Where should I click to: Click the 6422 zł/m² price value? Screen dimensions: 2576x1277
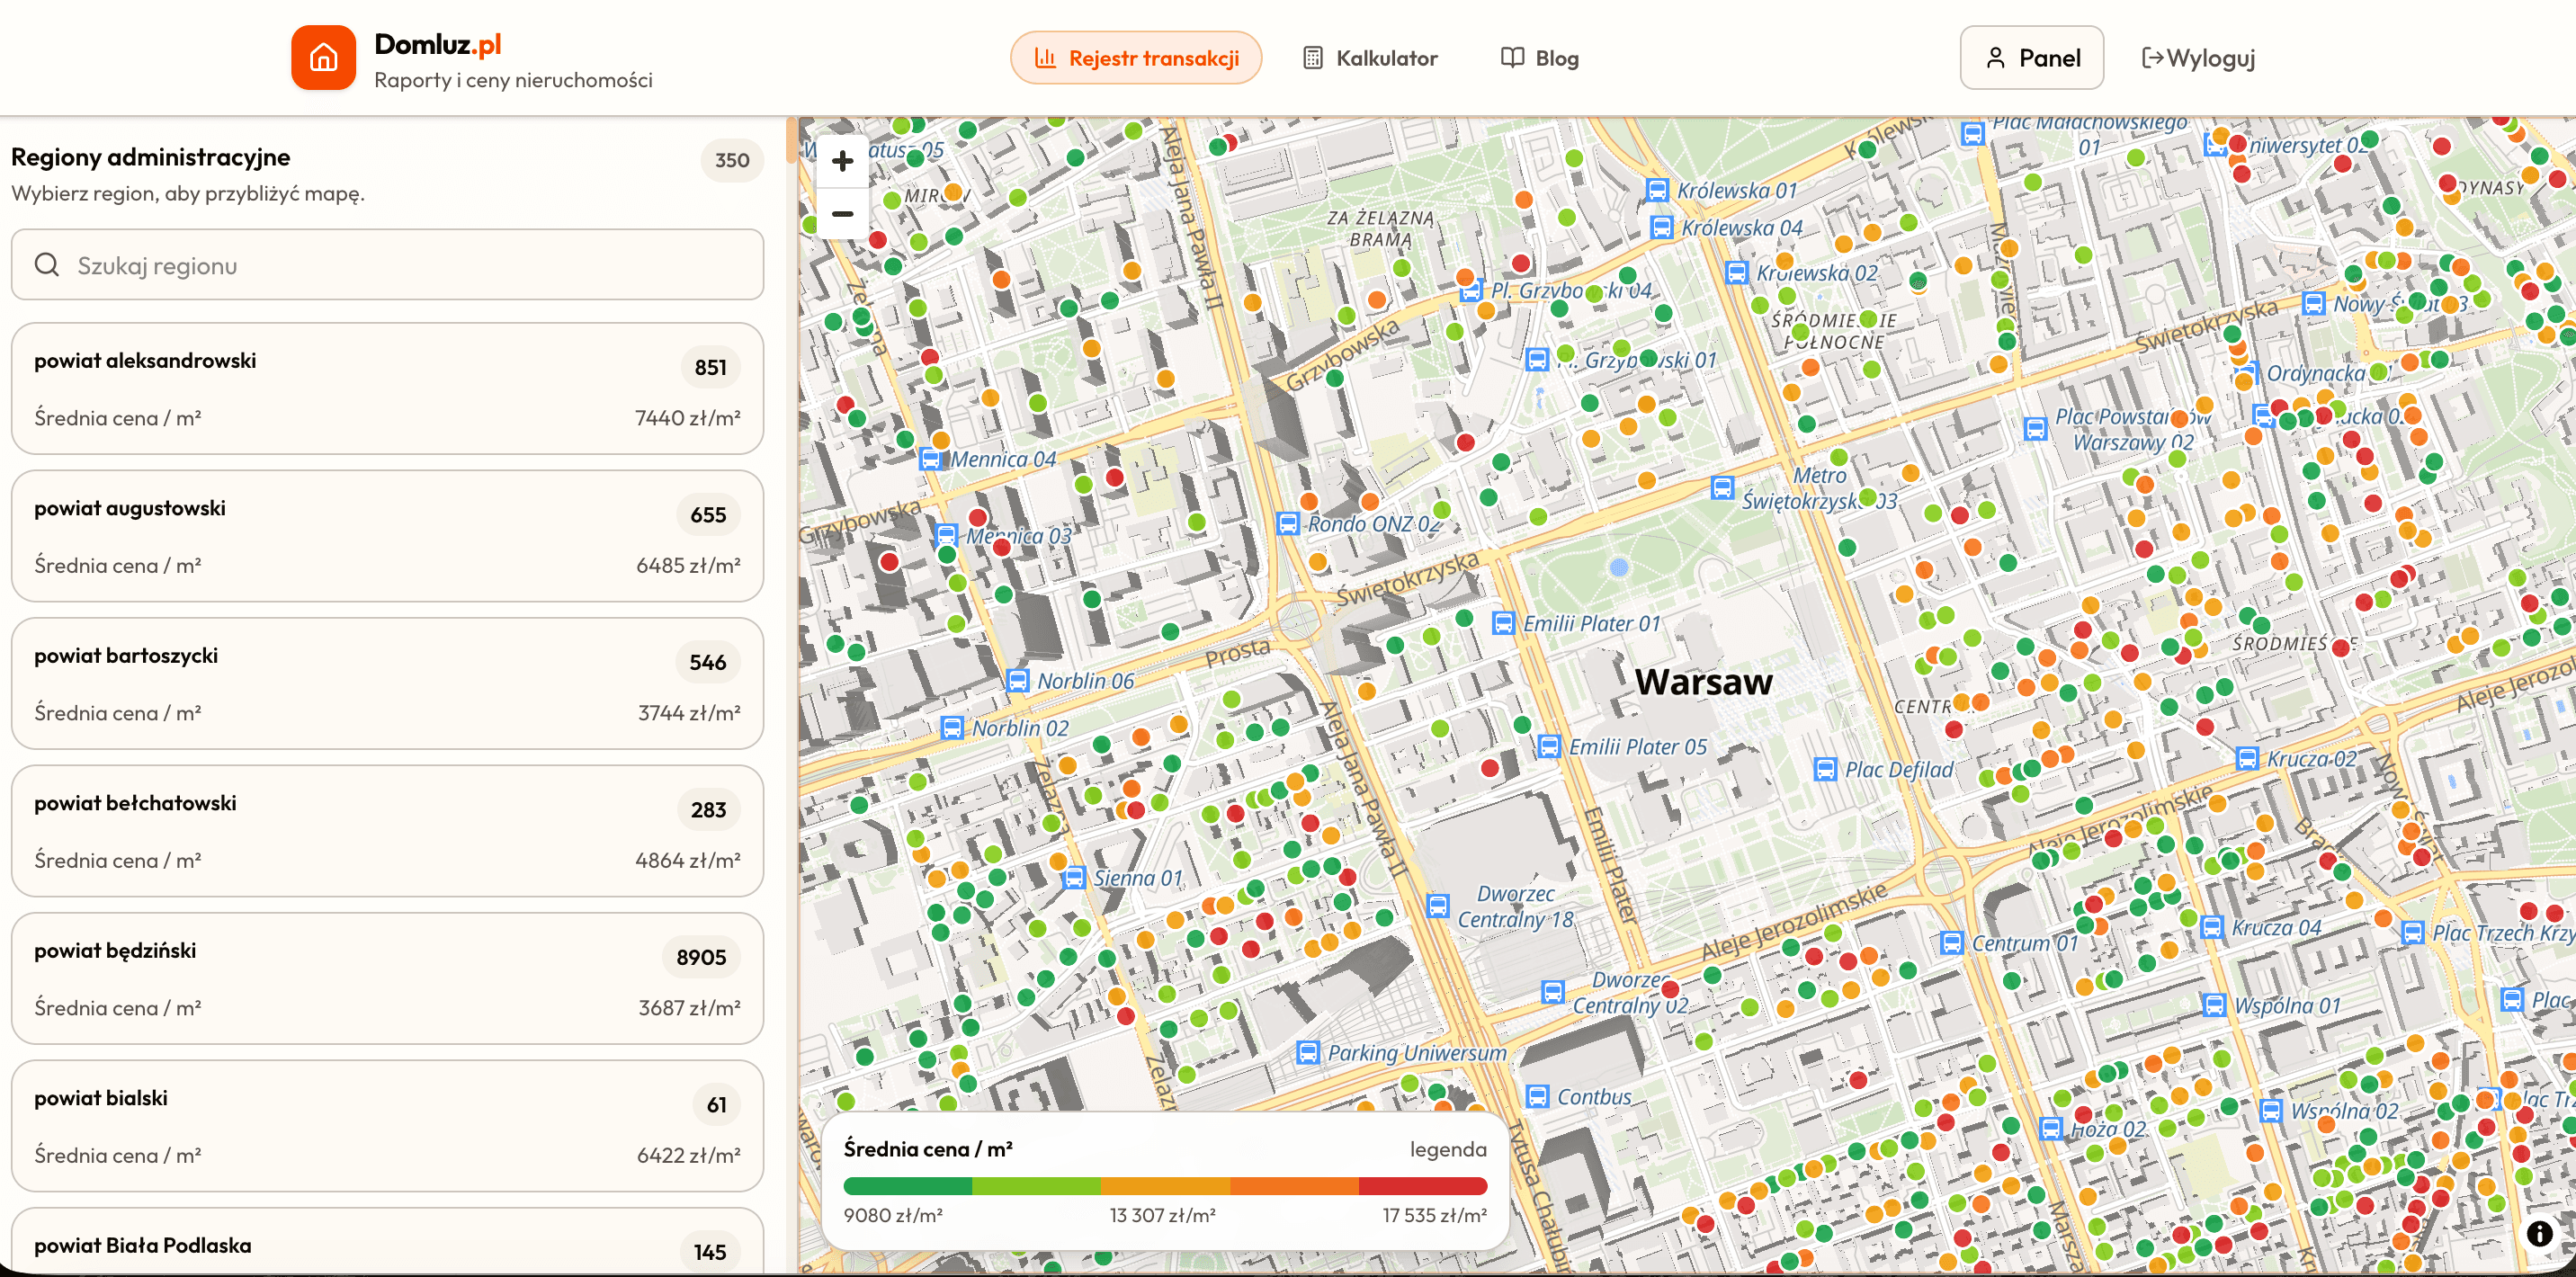(x=689, y=1156)
